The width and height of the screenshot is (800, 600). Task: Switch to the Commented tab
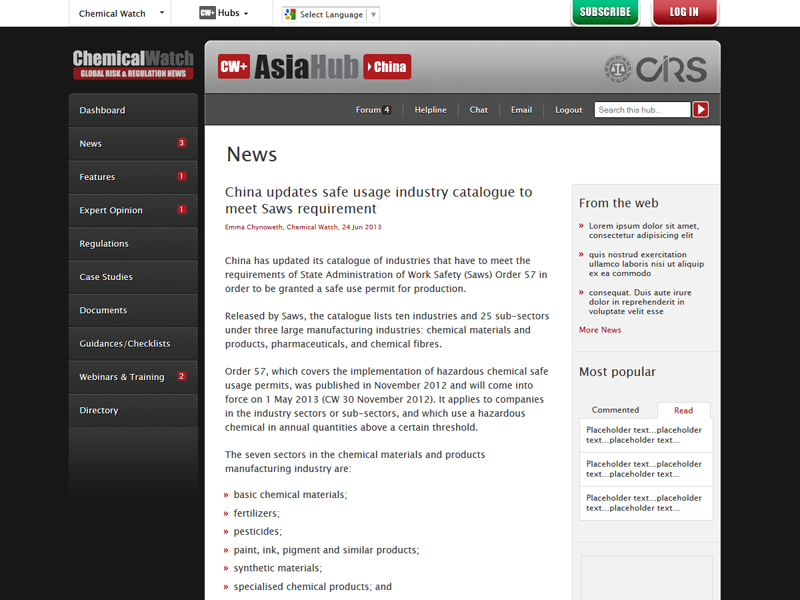pyautogui.click(x=615, y=410)
